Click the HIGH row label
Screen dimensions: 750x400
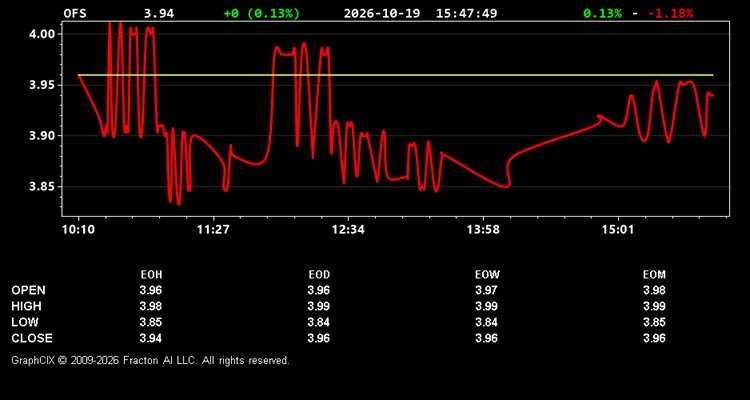pyautogui.click(x=26, y=306)
